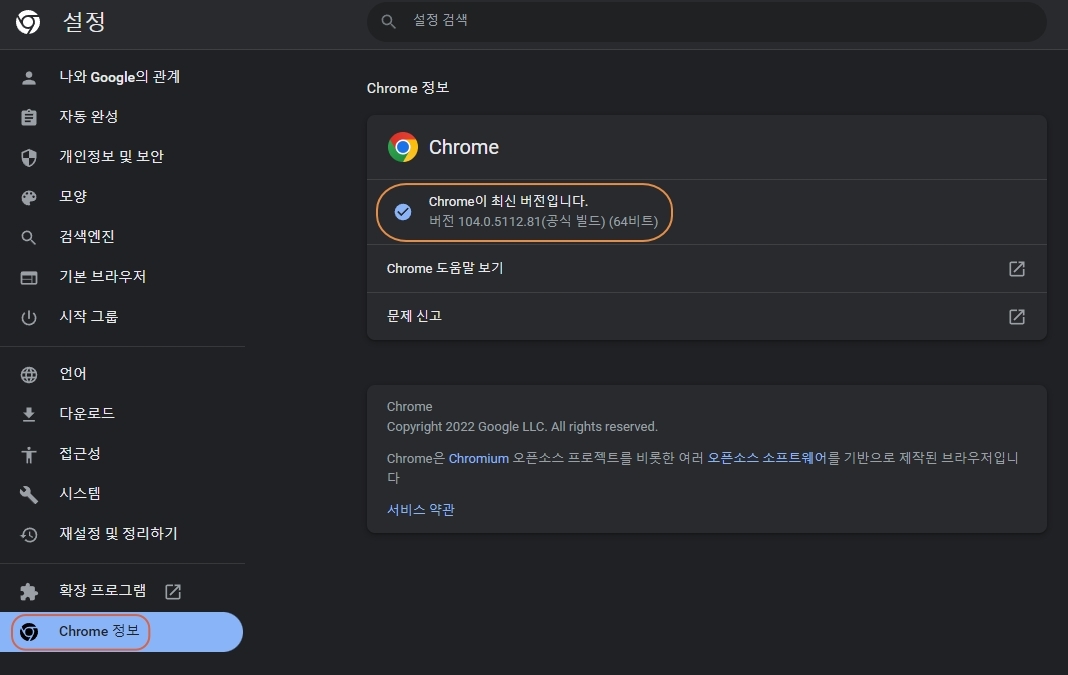Open 나와 Google의 관계 settings section
Image resolution: width=1068 pixels, height=675 pixels.
(x=122, y=78)
